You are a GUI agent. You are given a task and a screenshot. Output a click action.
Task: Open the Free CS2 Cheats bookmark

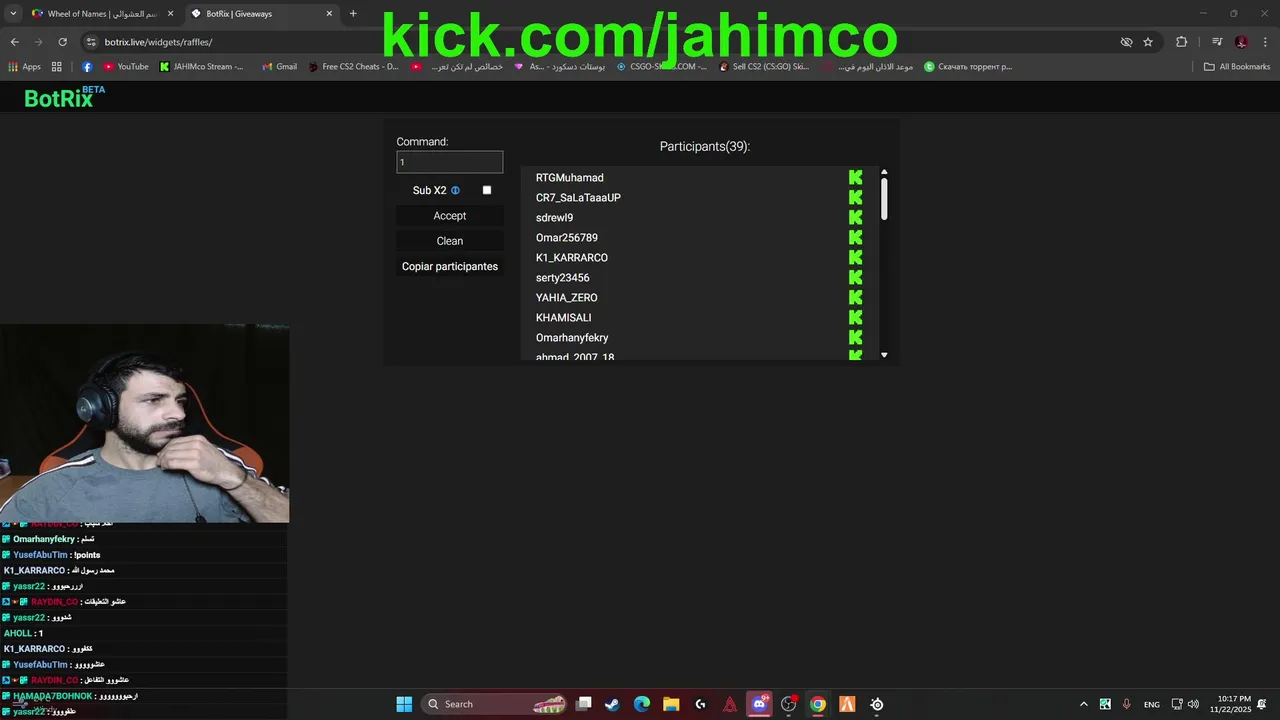[x=353, y=67]
